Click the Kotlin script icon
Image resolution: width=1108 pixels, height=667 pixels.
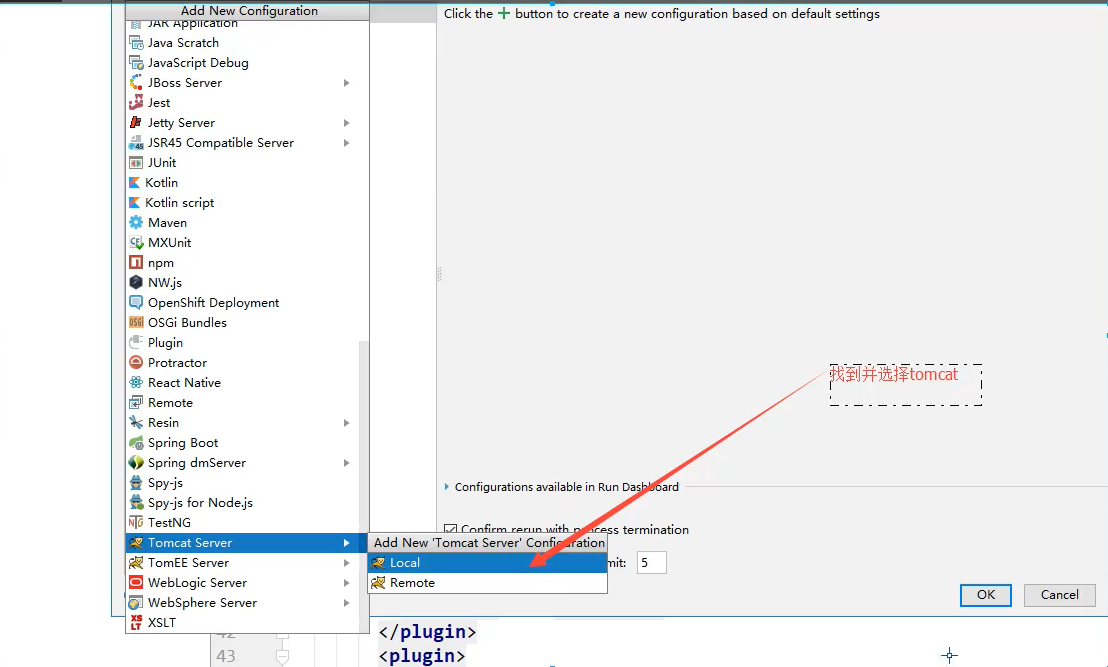(135, 203)
